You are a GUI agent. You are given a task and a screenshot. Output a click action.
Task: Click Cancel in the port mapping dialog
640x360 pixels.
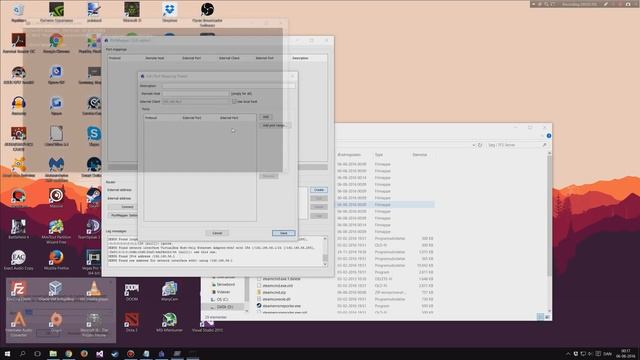click(217, 233)
